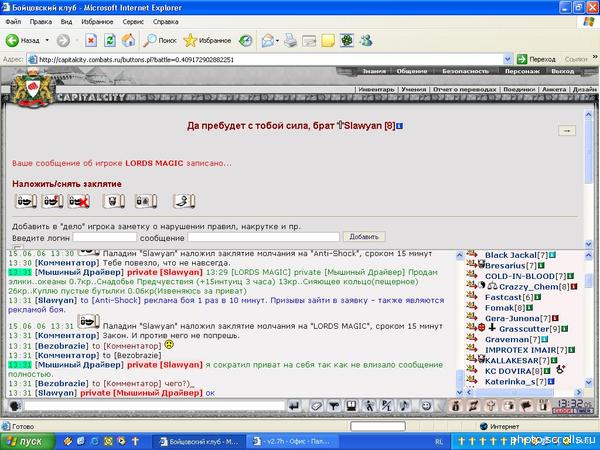Click the funnel filter icon in chat toolbar
Image resolution: width=600 pixels, height=450 pixels.
pos(334,406)
